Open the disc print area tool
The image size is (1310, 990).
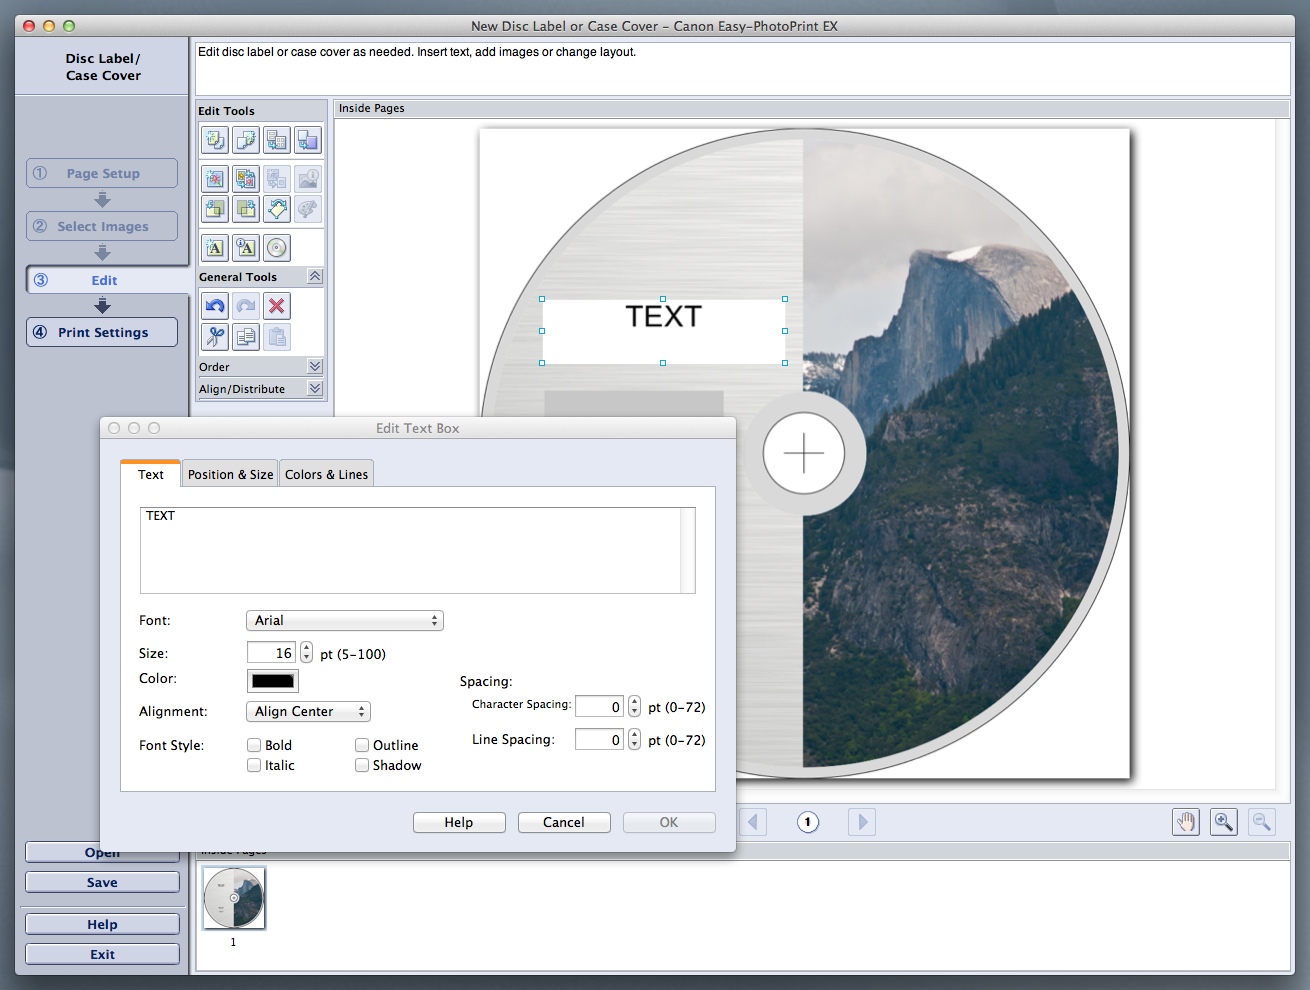pyautogui.click(x=277, y=248)
